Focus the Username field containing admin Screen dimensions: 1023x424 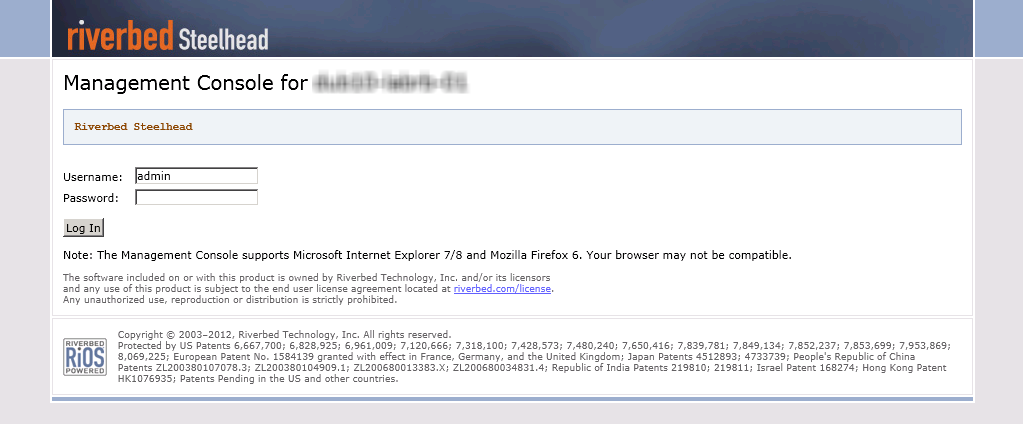(x=196, y=176)
